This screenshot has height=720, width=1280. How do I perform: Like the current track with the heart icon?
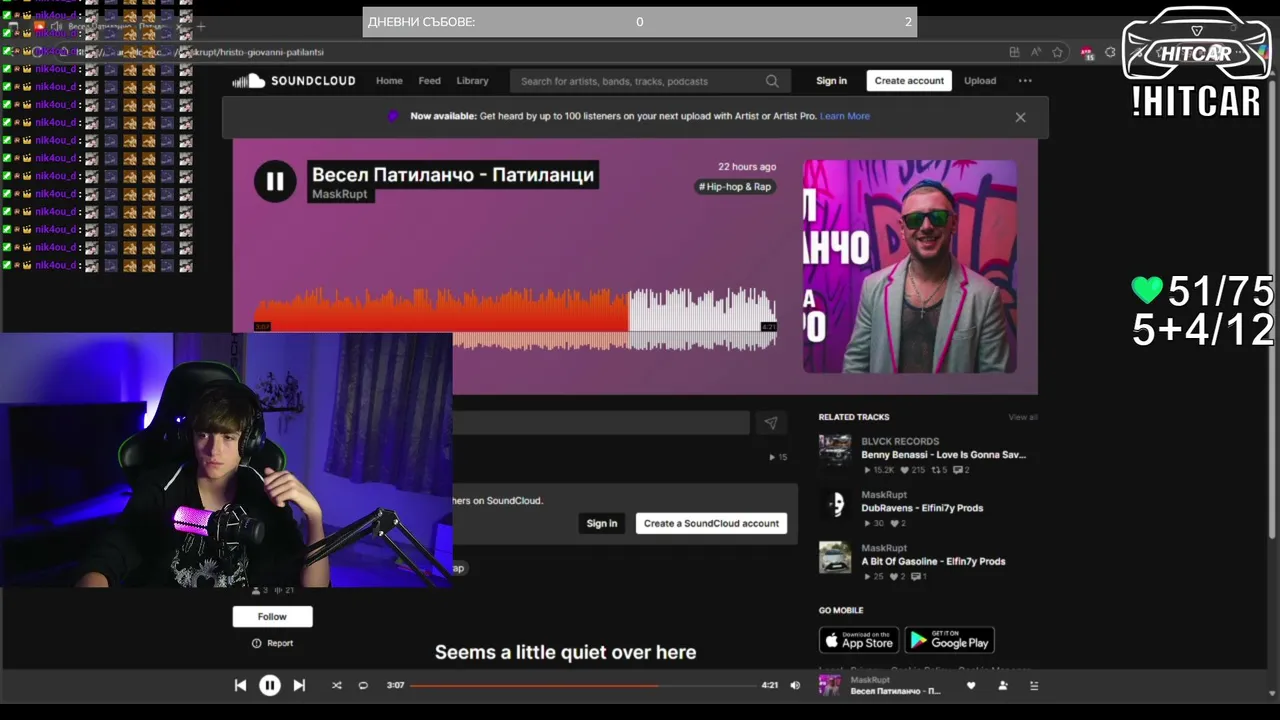(x=970, y=685)
